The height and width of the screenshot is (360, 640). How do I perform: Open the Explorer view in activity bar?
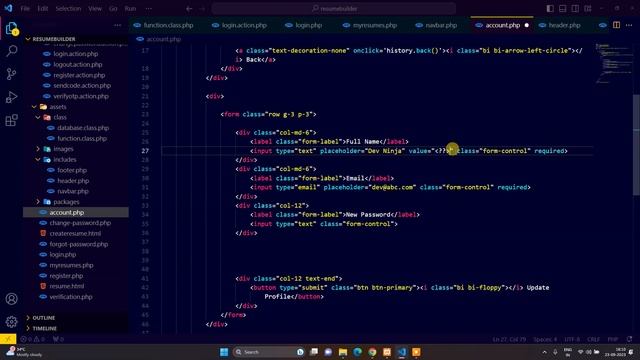tap(11, 29)
